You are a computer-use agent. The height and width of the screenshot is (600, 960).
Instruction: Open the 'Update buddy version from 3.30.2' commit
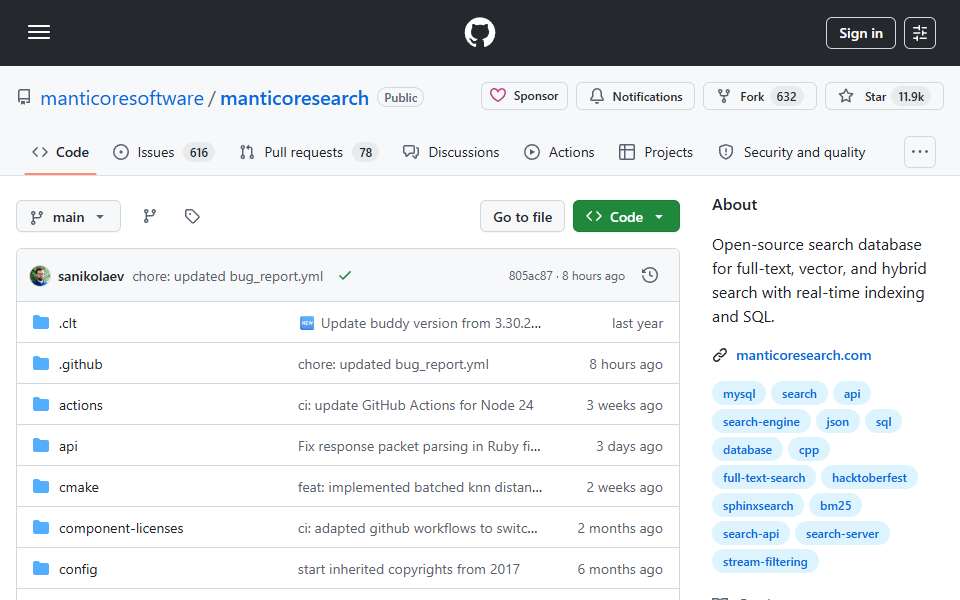point(431,323)
